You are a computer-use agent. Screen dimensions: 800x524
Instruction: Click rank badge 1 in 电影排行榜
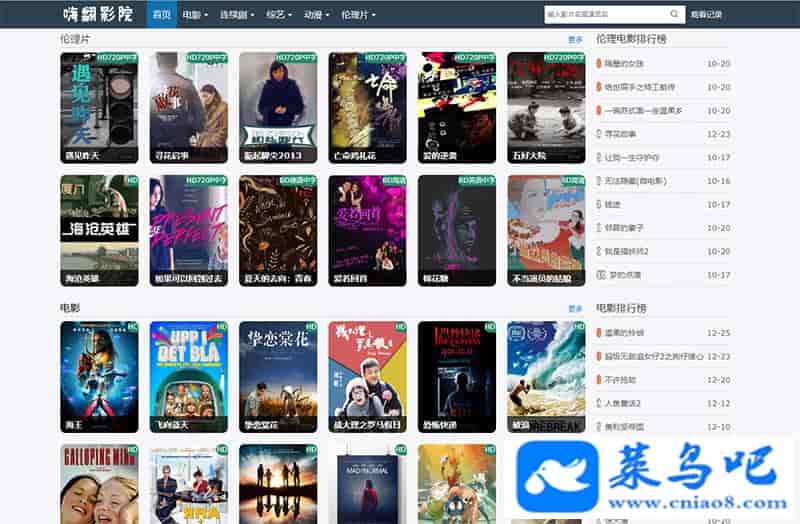(600, 333)
